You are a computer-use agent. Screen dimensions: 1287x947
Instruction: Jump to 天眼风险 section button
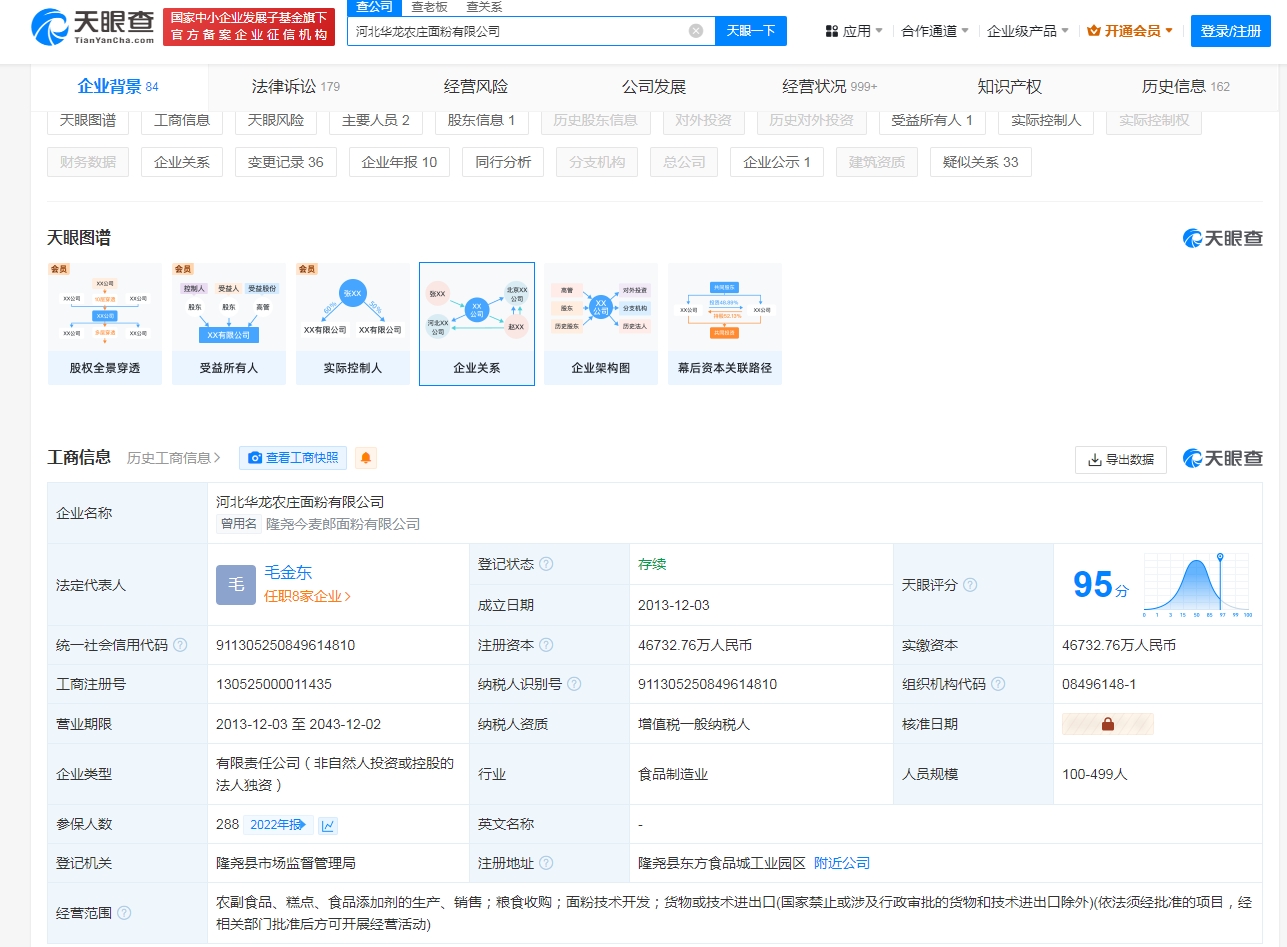point(276,120)
